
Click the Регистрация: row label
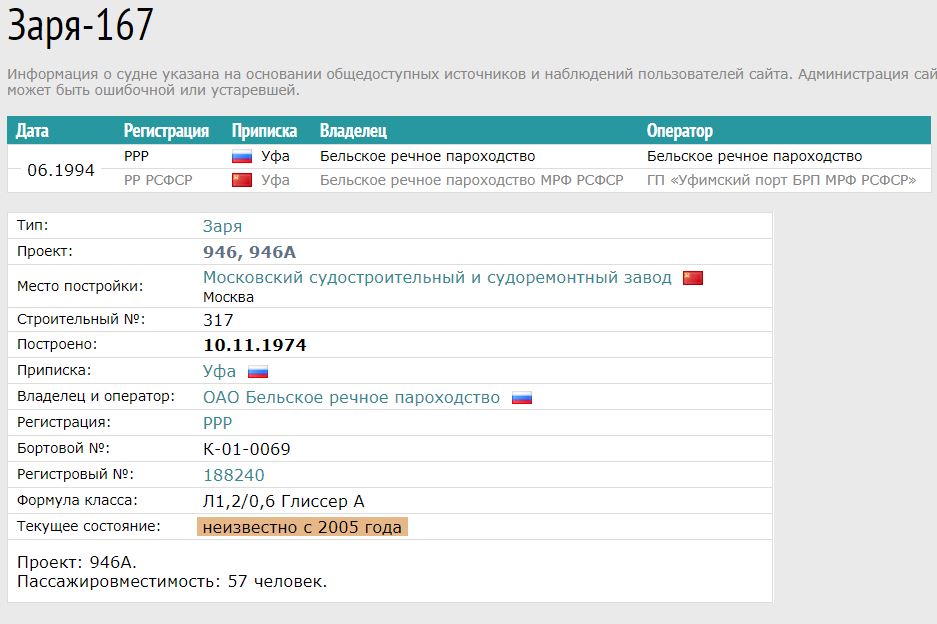[64, 423]
